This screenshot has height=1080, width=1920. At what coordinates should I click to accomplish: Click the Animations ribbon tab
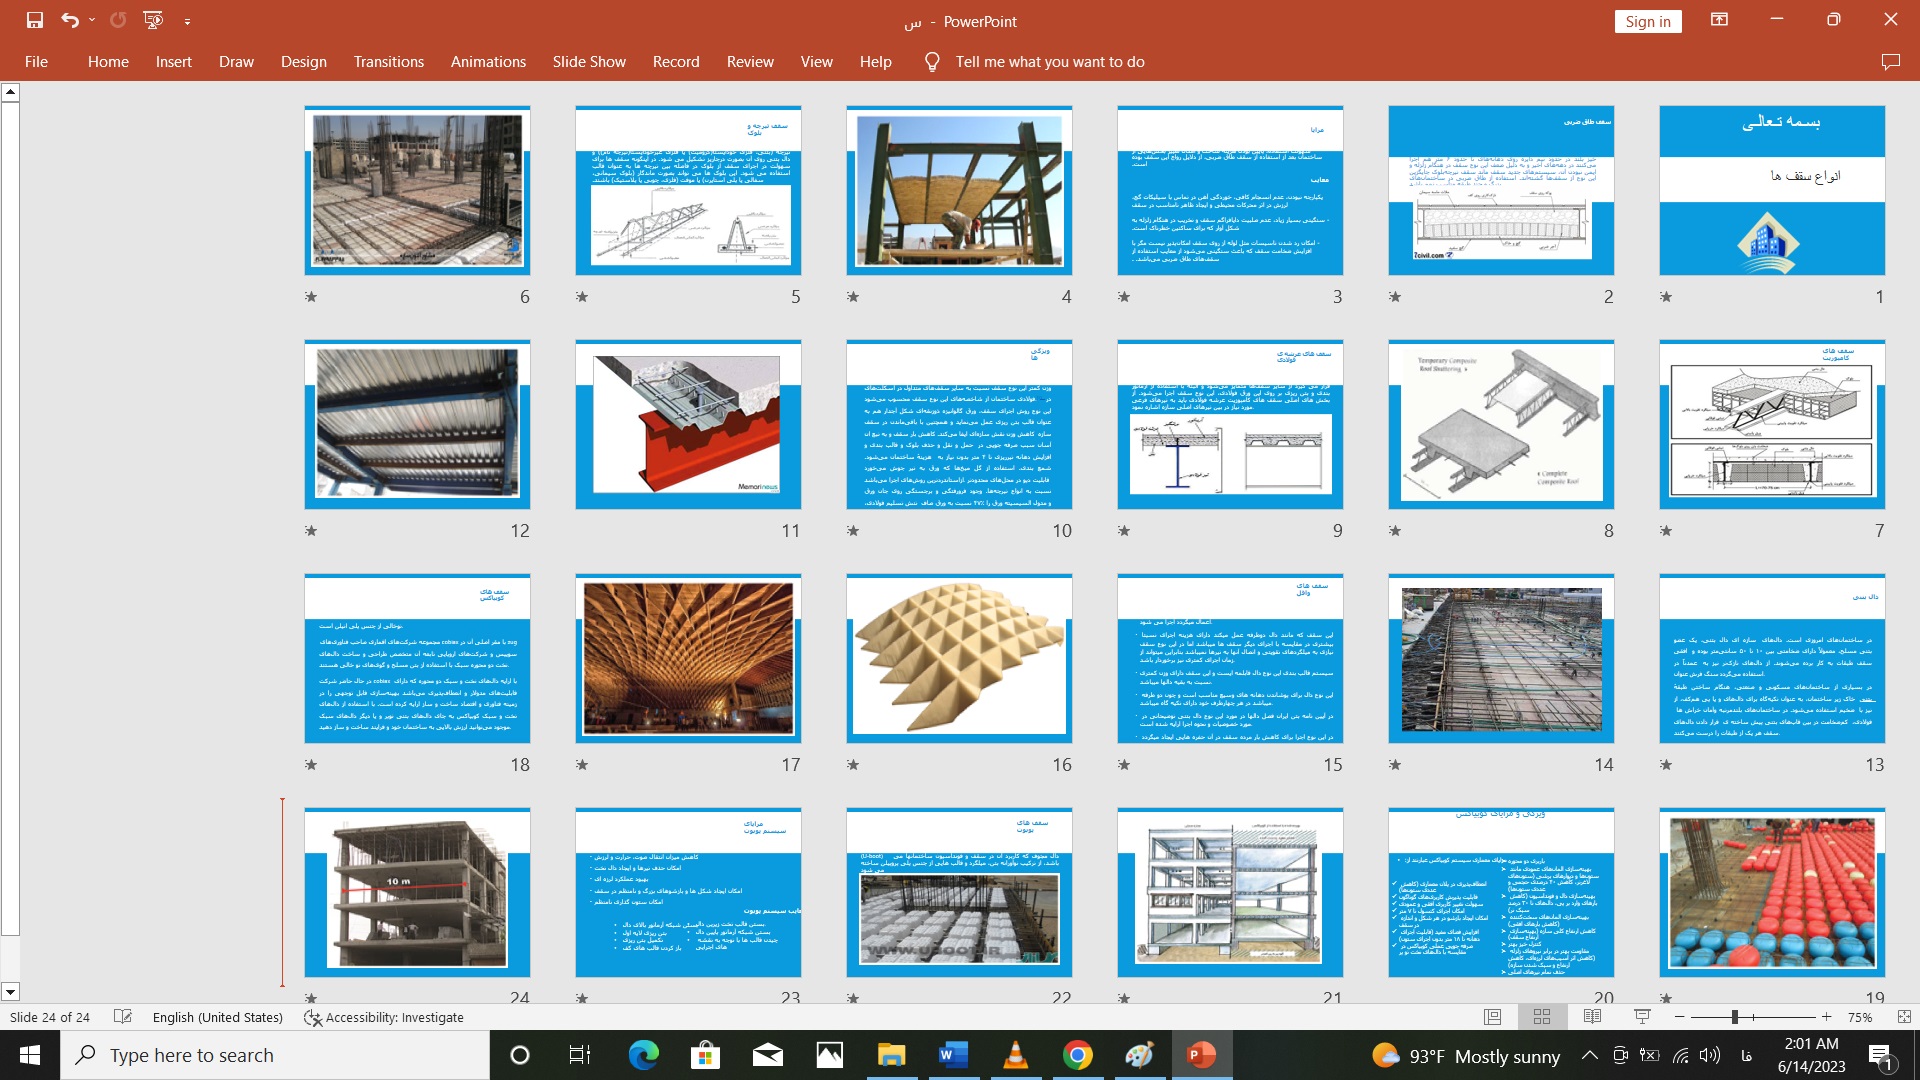487,62
